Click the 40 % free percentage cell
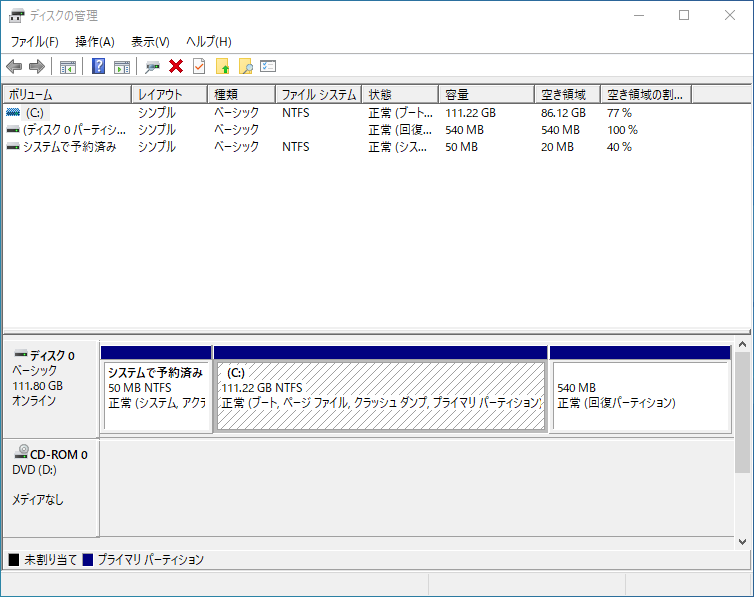Screen dimensions: 754x597 pos(619,147)
